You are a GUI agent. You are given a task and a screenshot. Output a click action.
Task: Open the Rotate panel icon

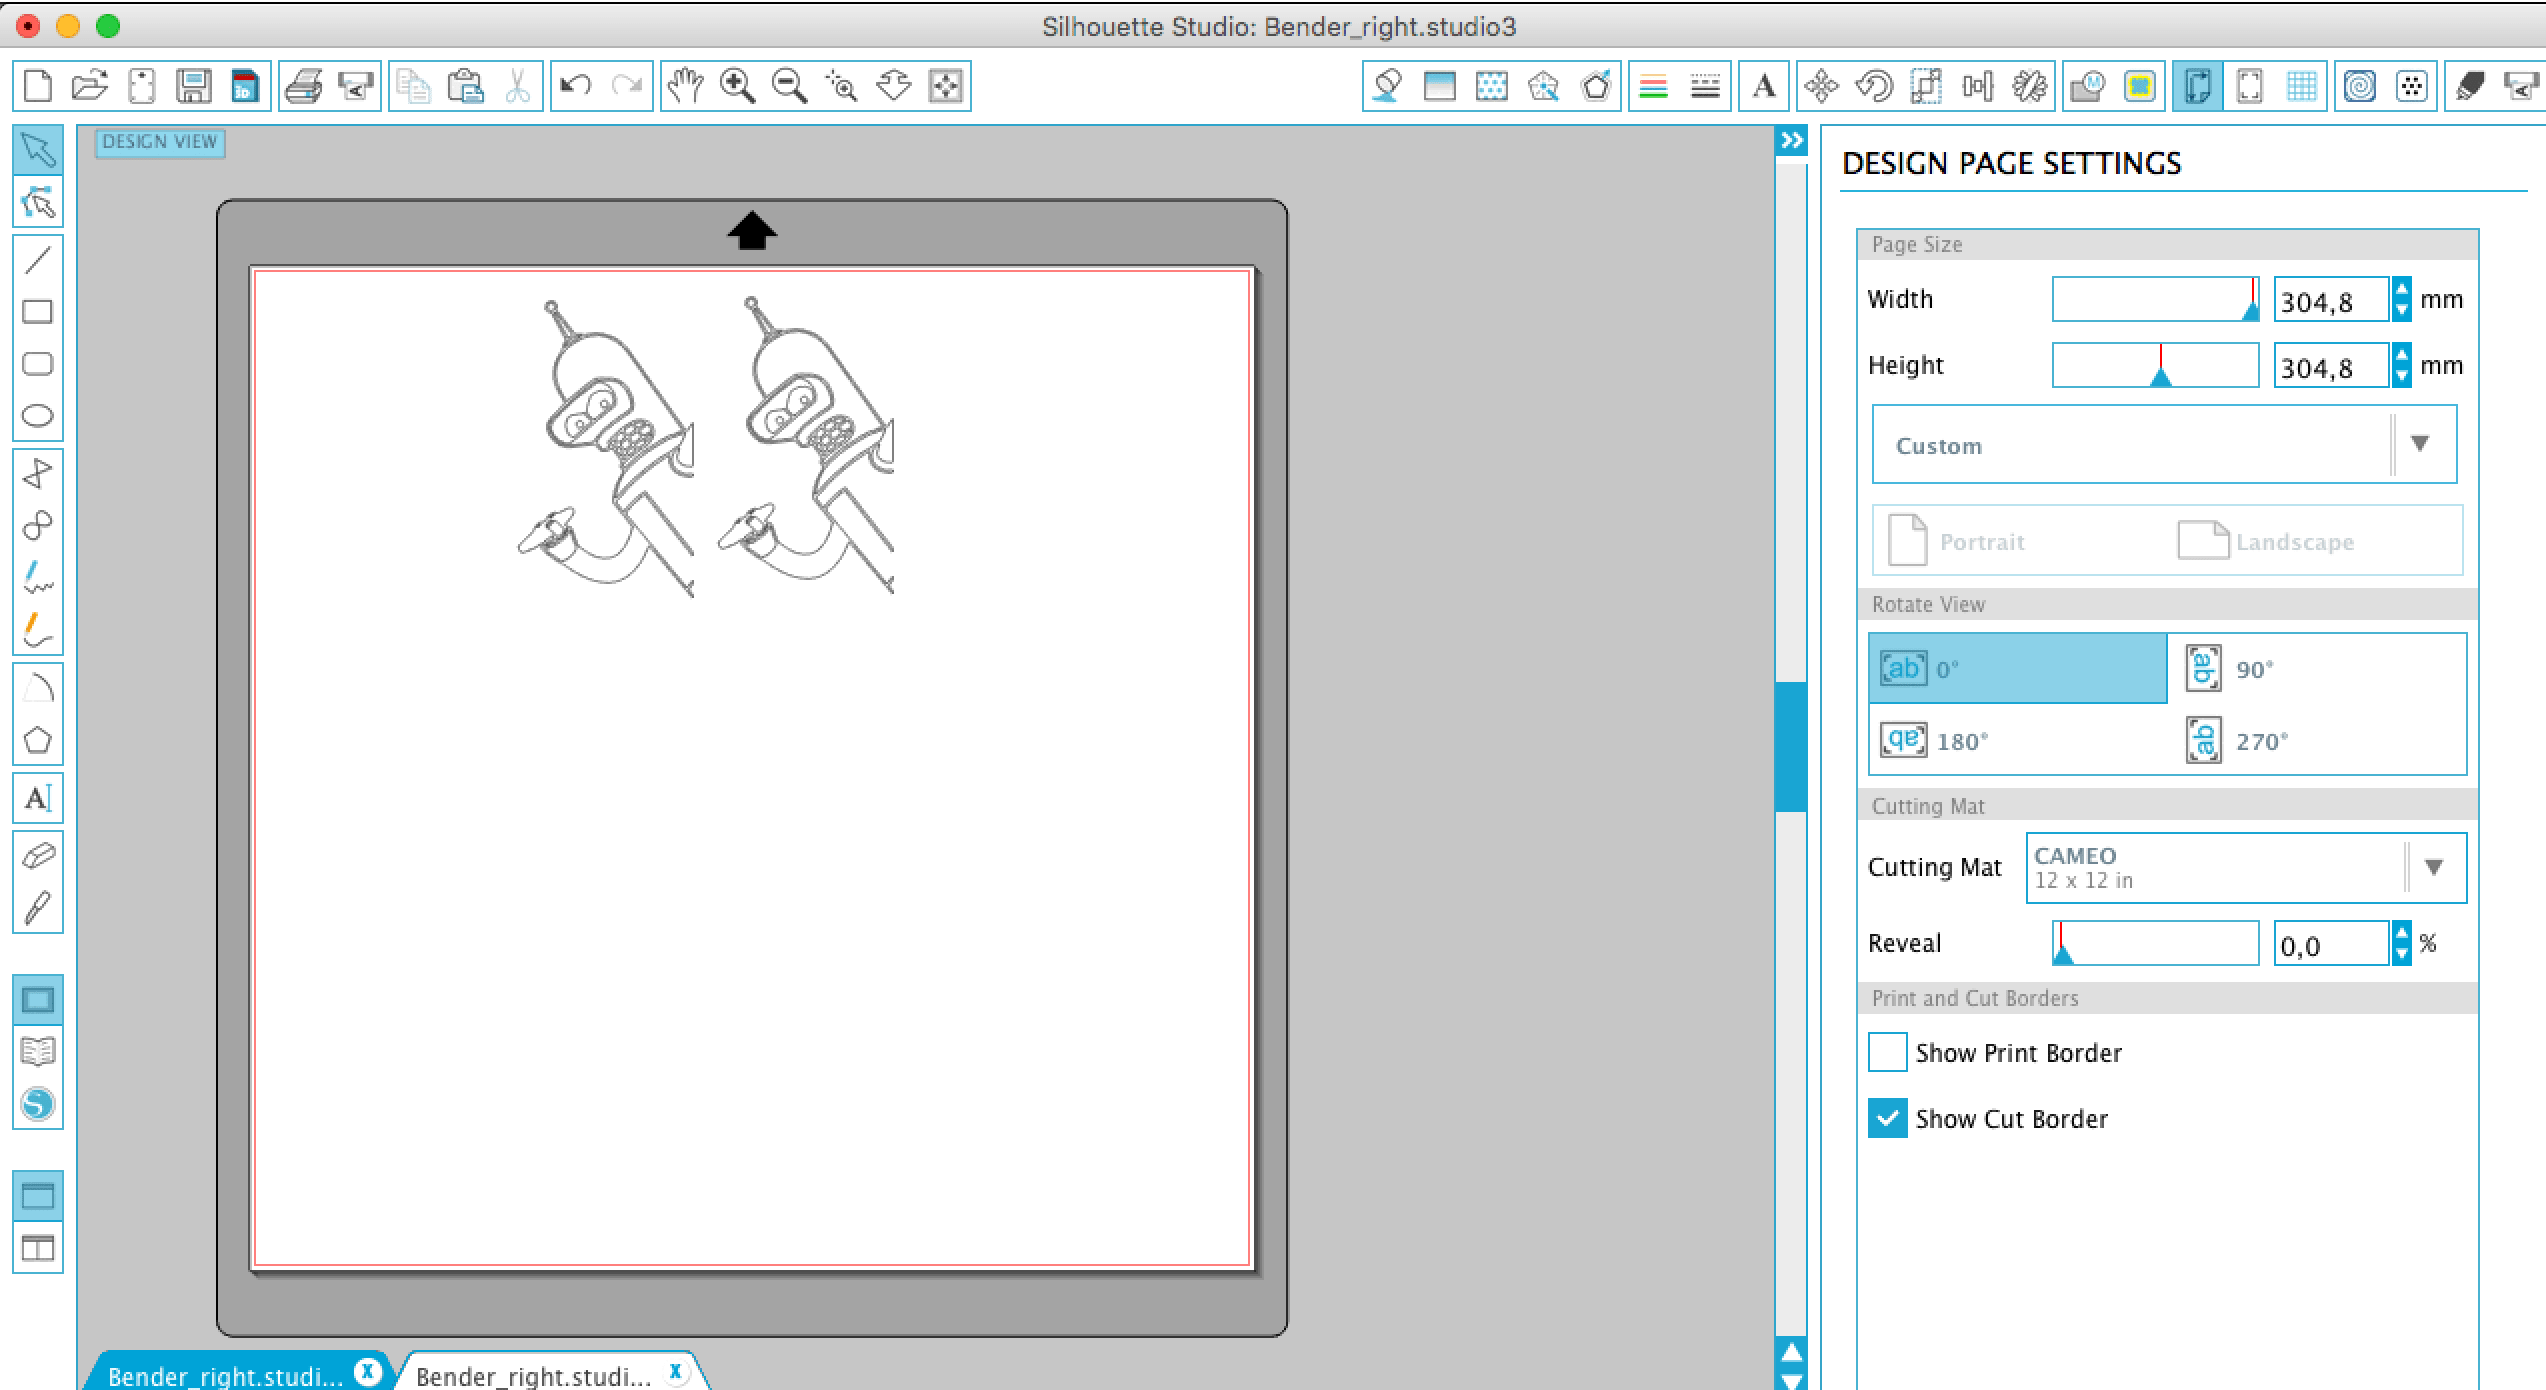pyautogui.click(x=1874, y=86)
